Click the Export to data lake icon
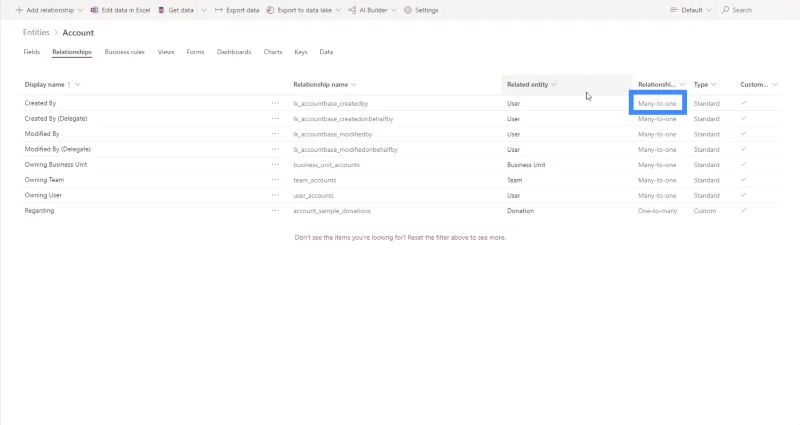 (x=270, y=10)
